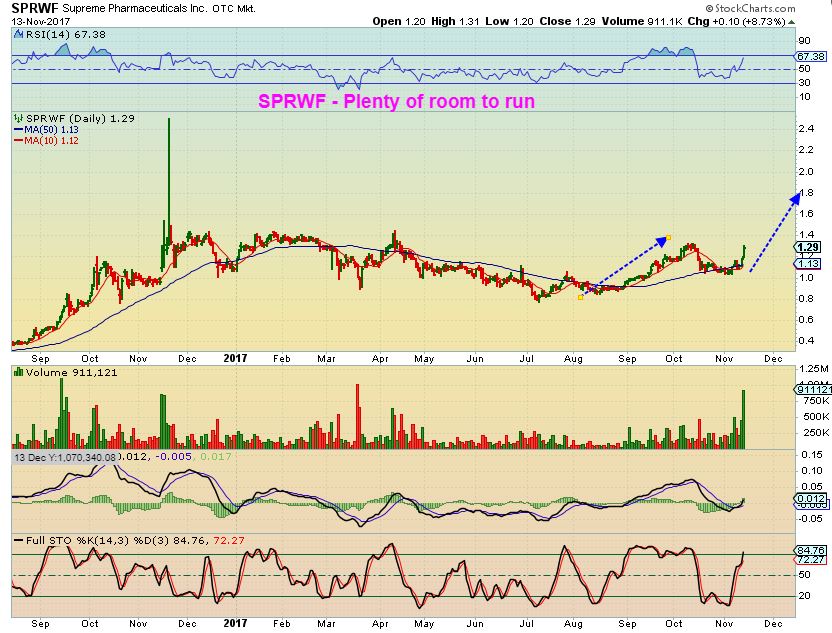Click the boxed 72.27 stochastic %D marker
The height and width of the screenshot is (633, 832).
(x=811, y=559)
